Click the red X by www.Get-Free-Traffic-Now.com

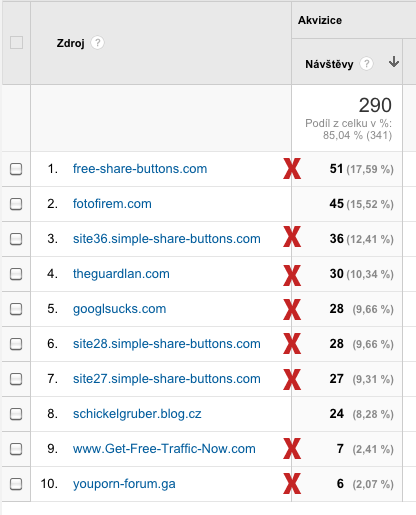click(x=292, y=449)
